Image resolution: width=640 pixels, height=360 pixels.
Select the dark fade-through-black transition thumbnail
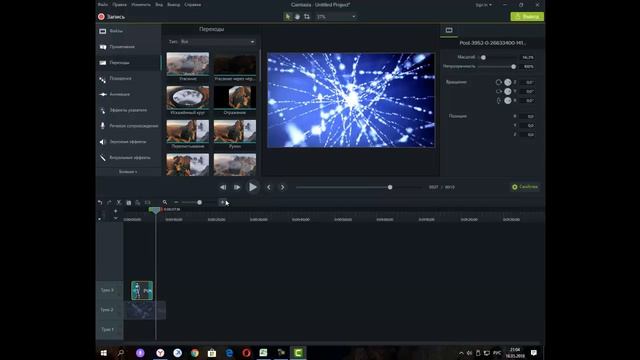pyautogui.click(x=235, y=64)
